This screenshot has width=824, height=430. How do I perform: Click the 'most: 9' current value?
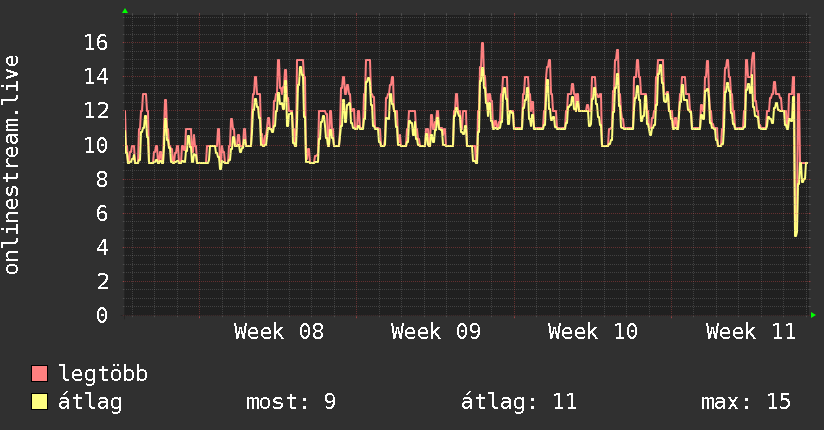click(x=291, y=402)
